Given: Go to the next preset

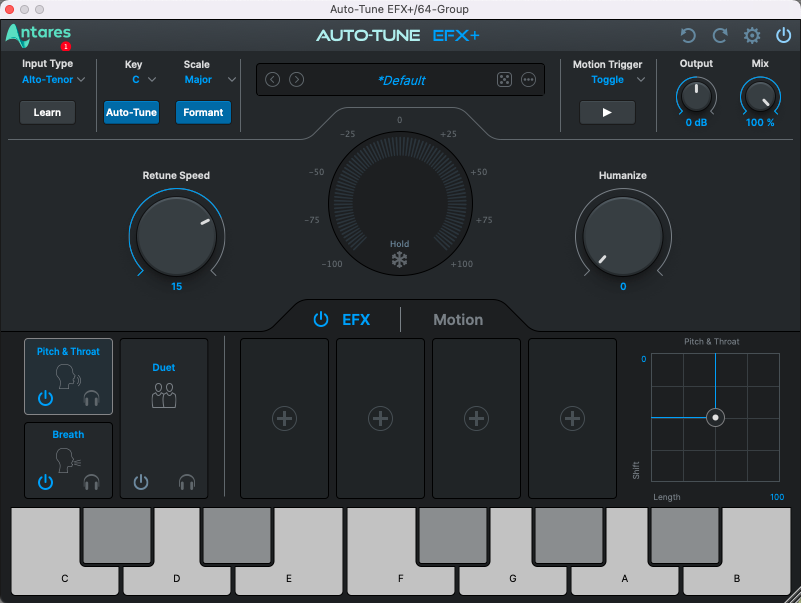Looking at the screenshot, I should coord(296,80).
